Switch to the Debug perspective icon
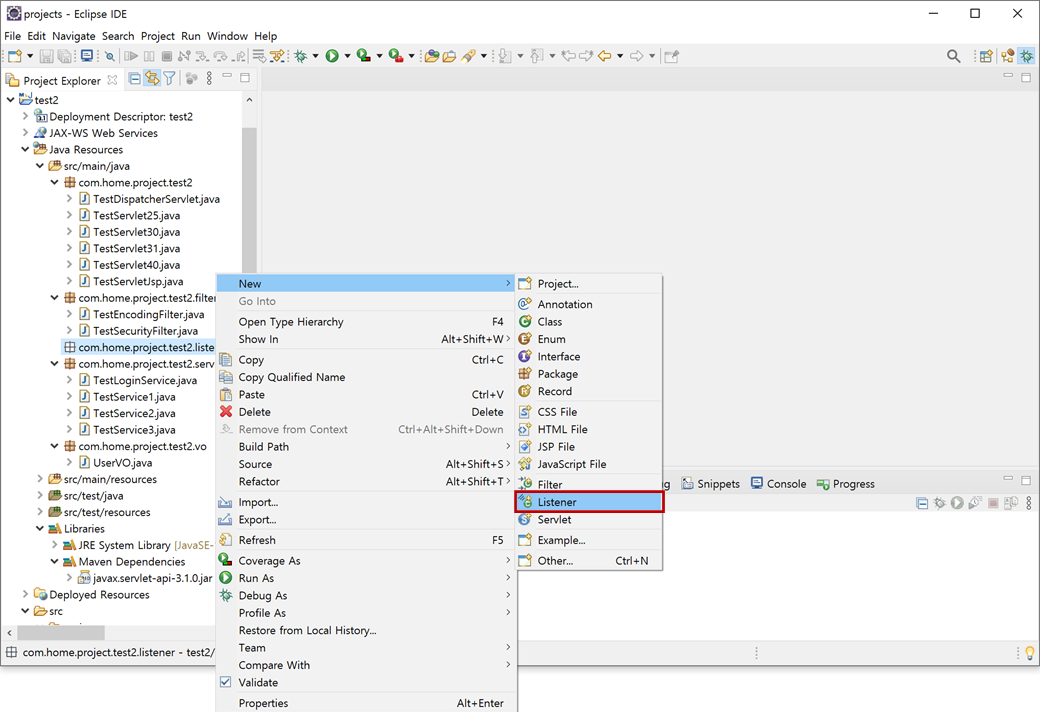Image resolution: width=1040 pixels, height=712 pixels. 1027,56
